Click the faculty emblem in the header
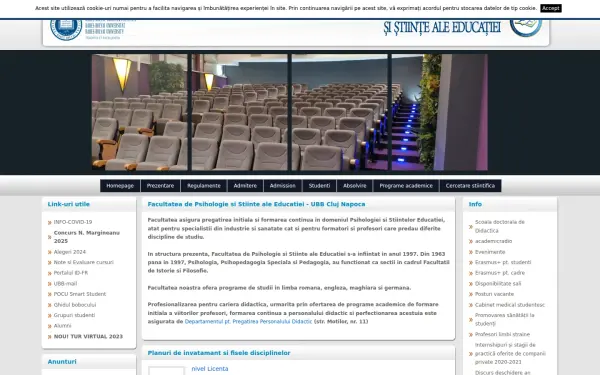Viewport: 600px width, 375px height. pos(526,28)
